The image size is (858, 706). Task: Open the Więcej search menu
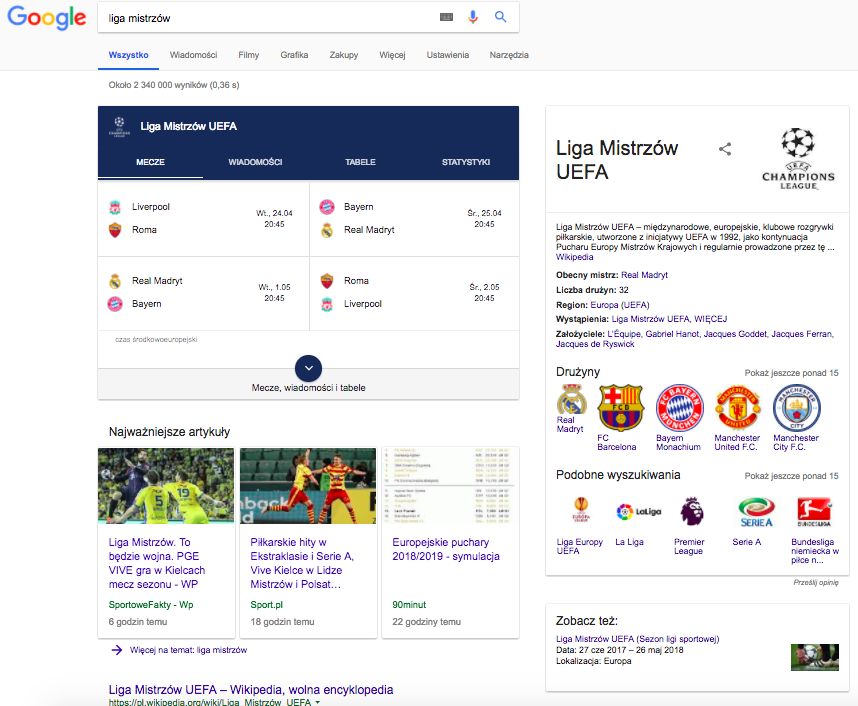click(x=392, y=55)
